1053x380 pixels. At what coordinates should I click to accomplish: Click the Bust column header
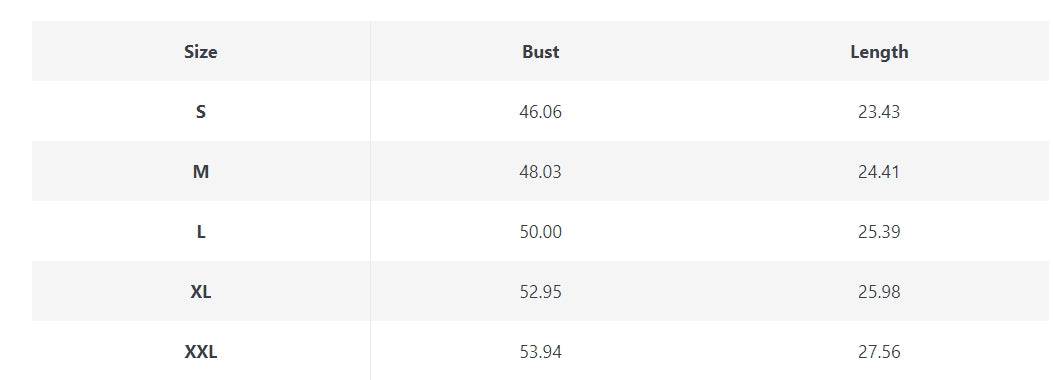[541, 52]
